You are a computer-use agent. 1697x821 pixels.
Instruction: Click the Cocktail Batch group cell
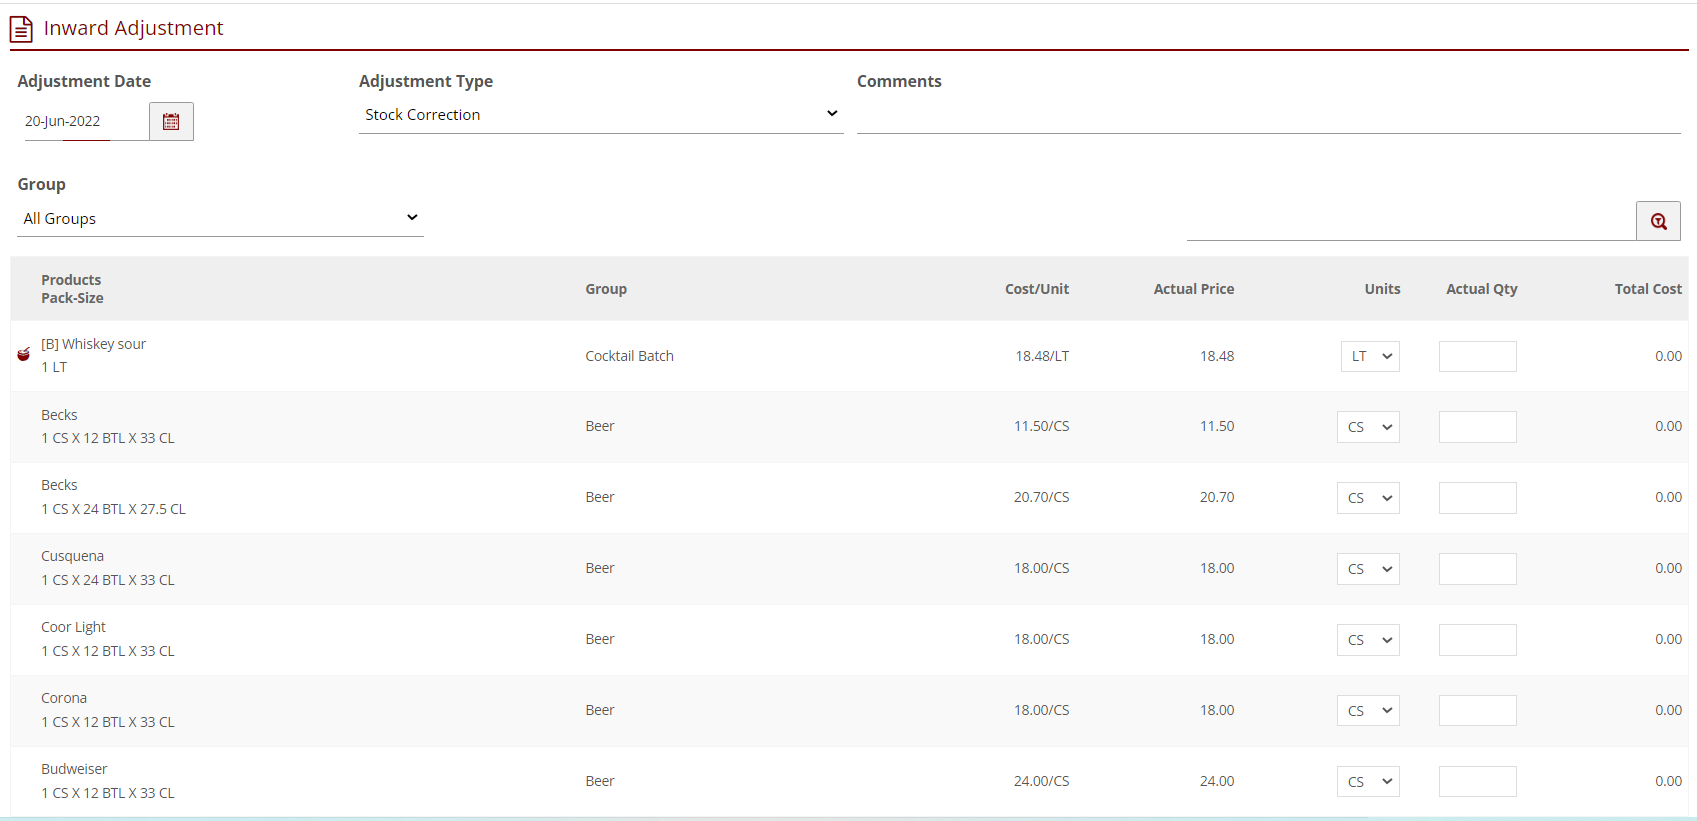[x=629, y=356]
